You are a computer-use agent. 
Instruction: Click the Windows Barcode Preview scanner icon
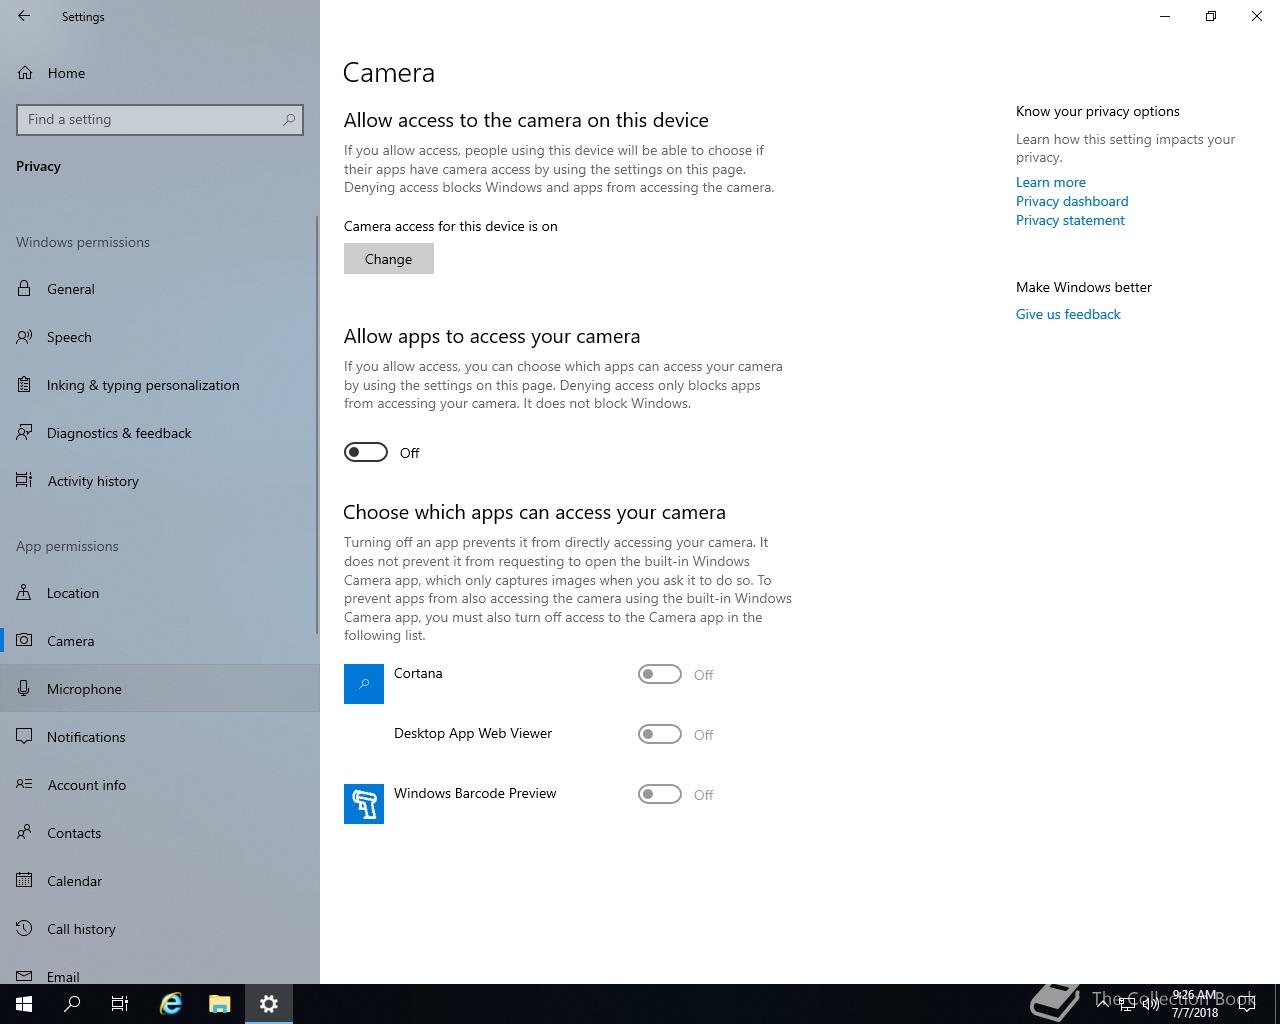(364, 804)
